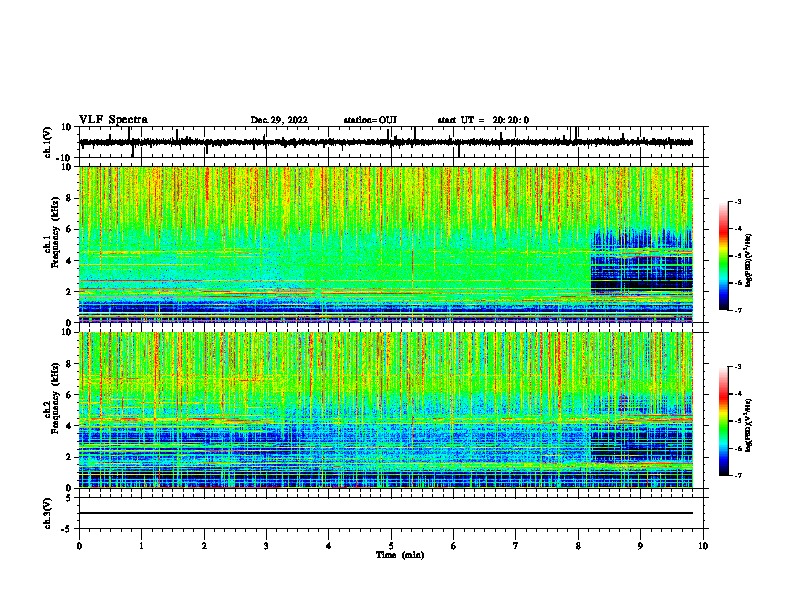
Task: Click the "VLF Spectra" title text
Action: coord(113,119)
